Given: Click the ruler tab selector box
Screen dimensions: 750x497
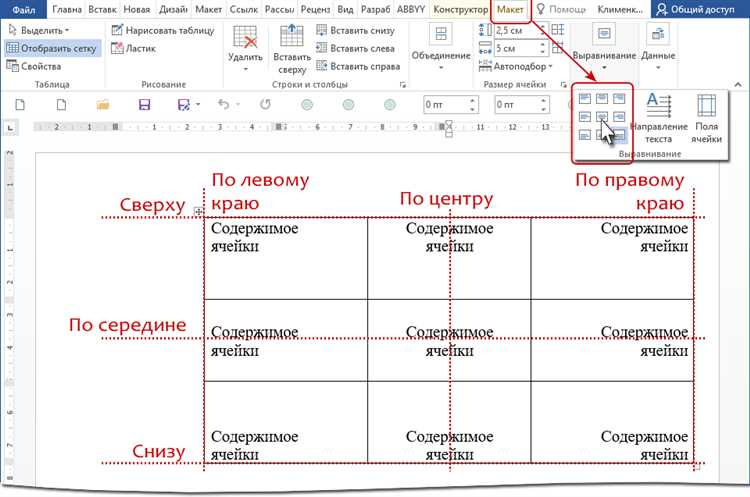Looking at the screenshot, I should pos(11,127).
